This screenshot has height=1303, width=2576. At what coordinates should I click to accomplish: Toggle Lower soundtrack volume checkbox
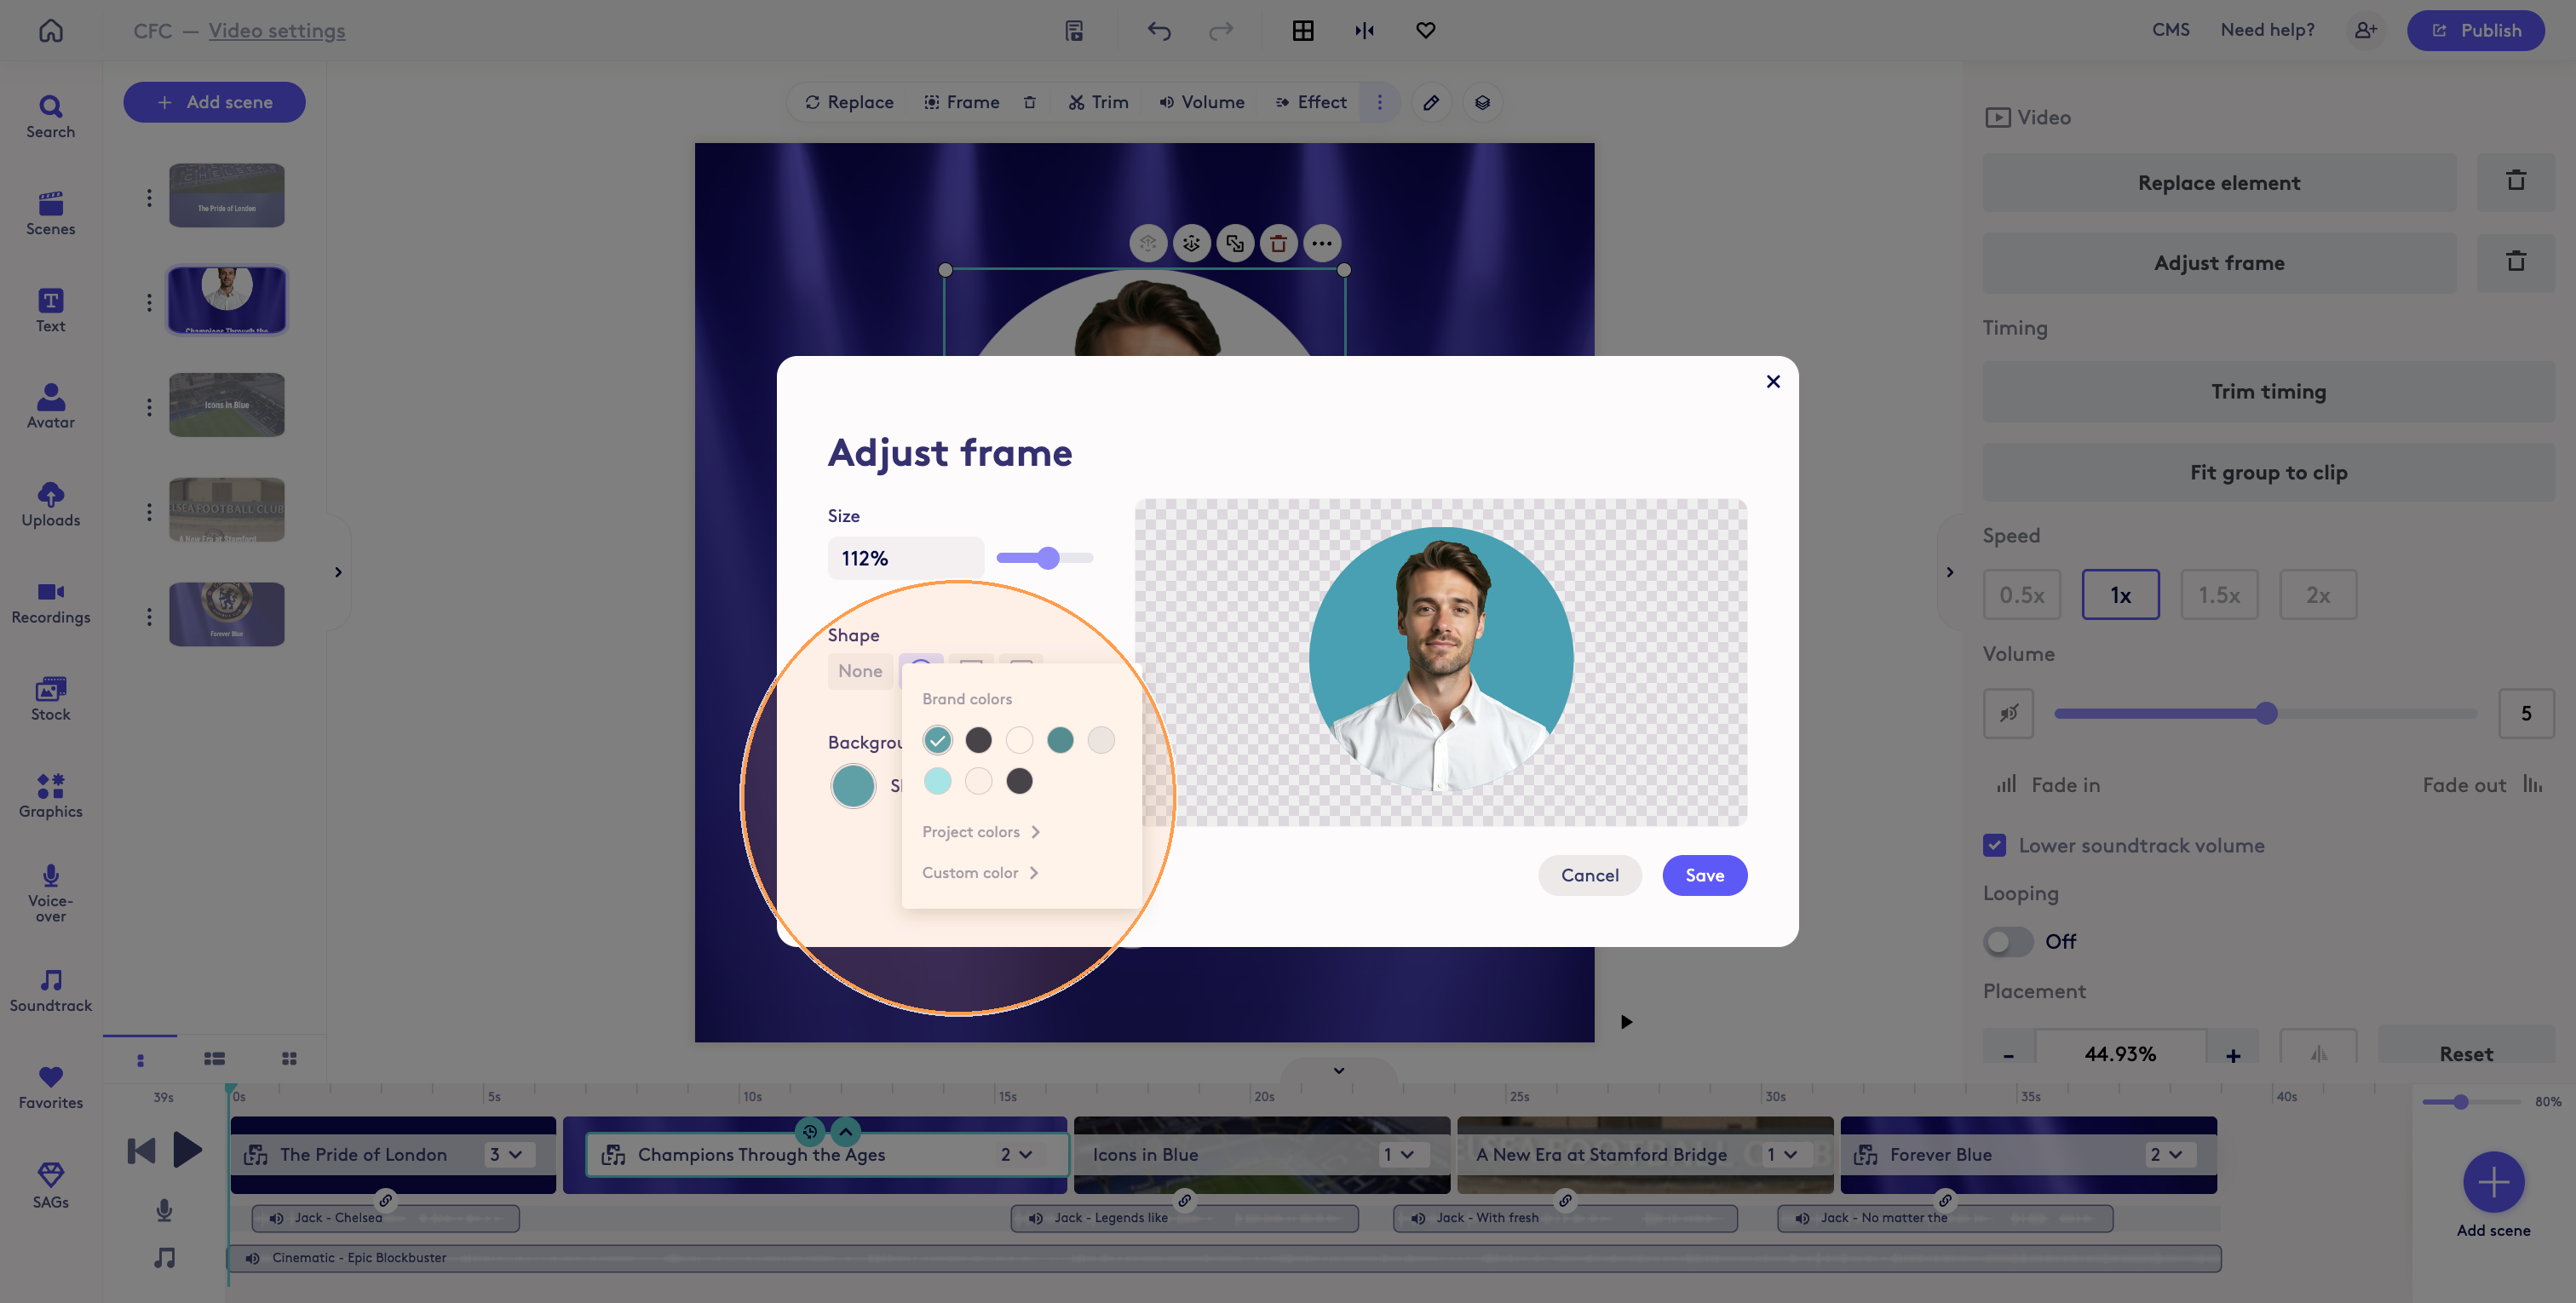tap(1994, 845)
